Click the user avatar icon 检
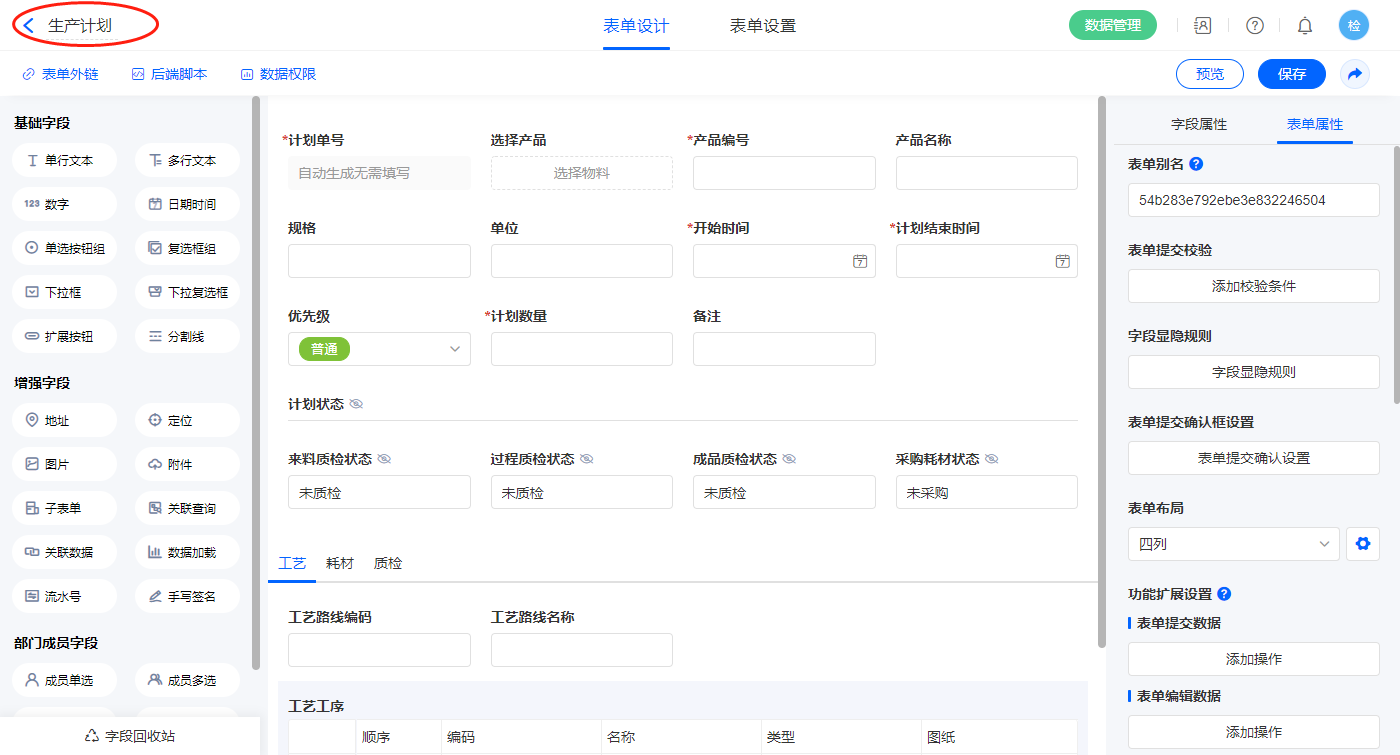 1353,26
